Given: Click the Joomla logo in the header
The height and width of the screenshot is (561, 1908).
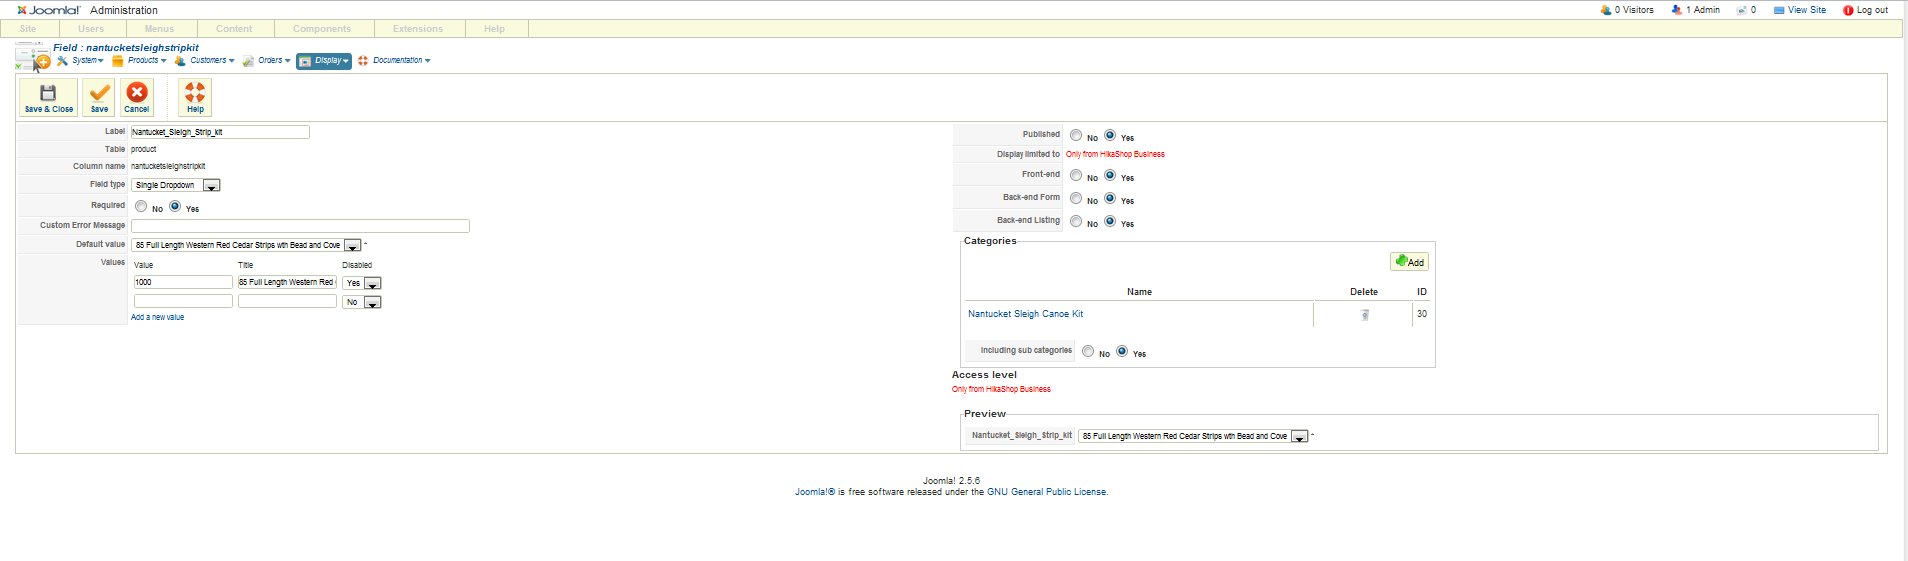Looking at the screenshot, I should pos(49,10).
